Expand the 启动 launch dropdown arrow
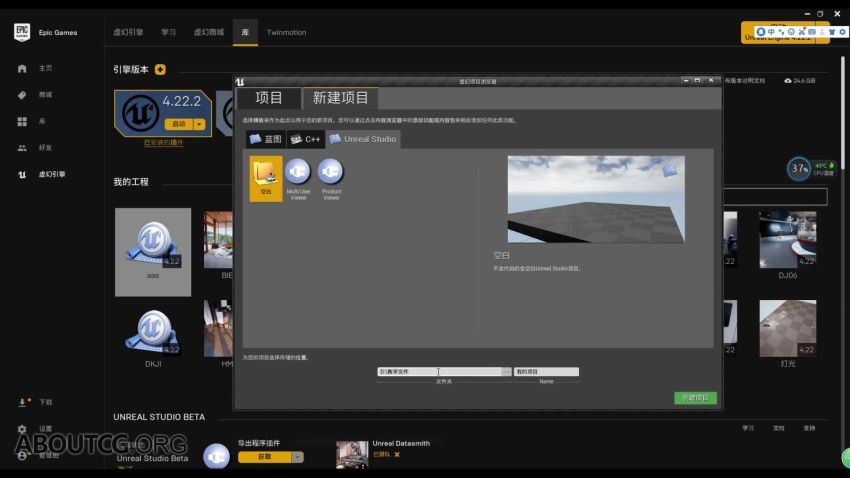 (x=199, y=124)
